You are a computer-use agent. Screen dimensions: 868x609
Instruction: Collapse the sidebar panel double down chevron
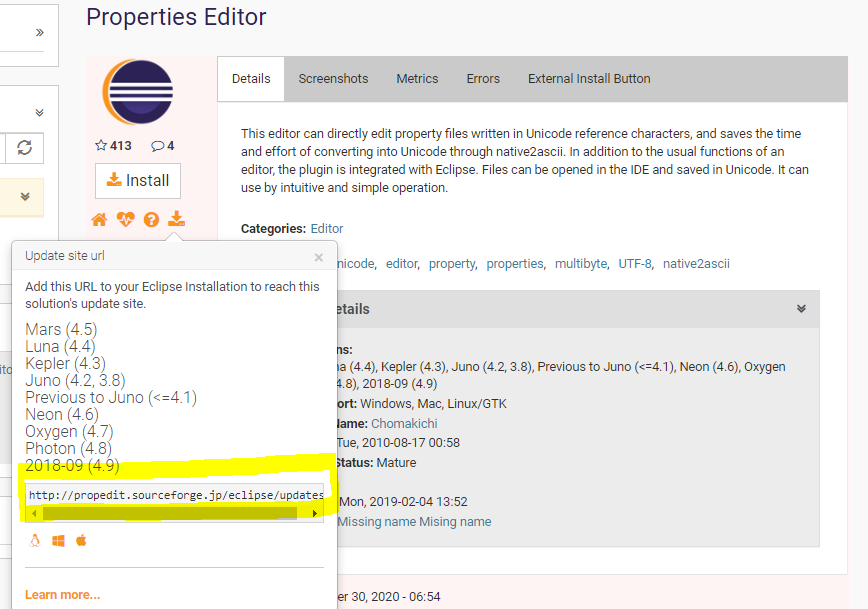coord(39,112)
